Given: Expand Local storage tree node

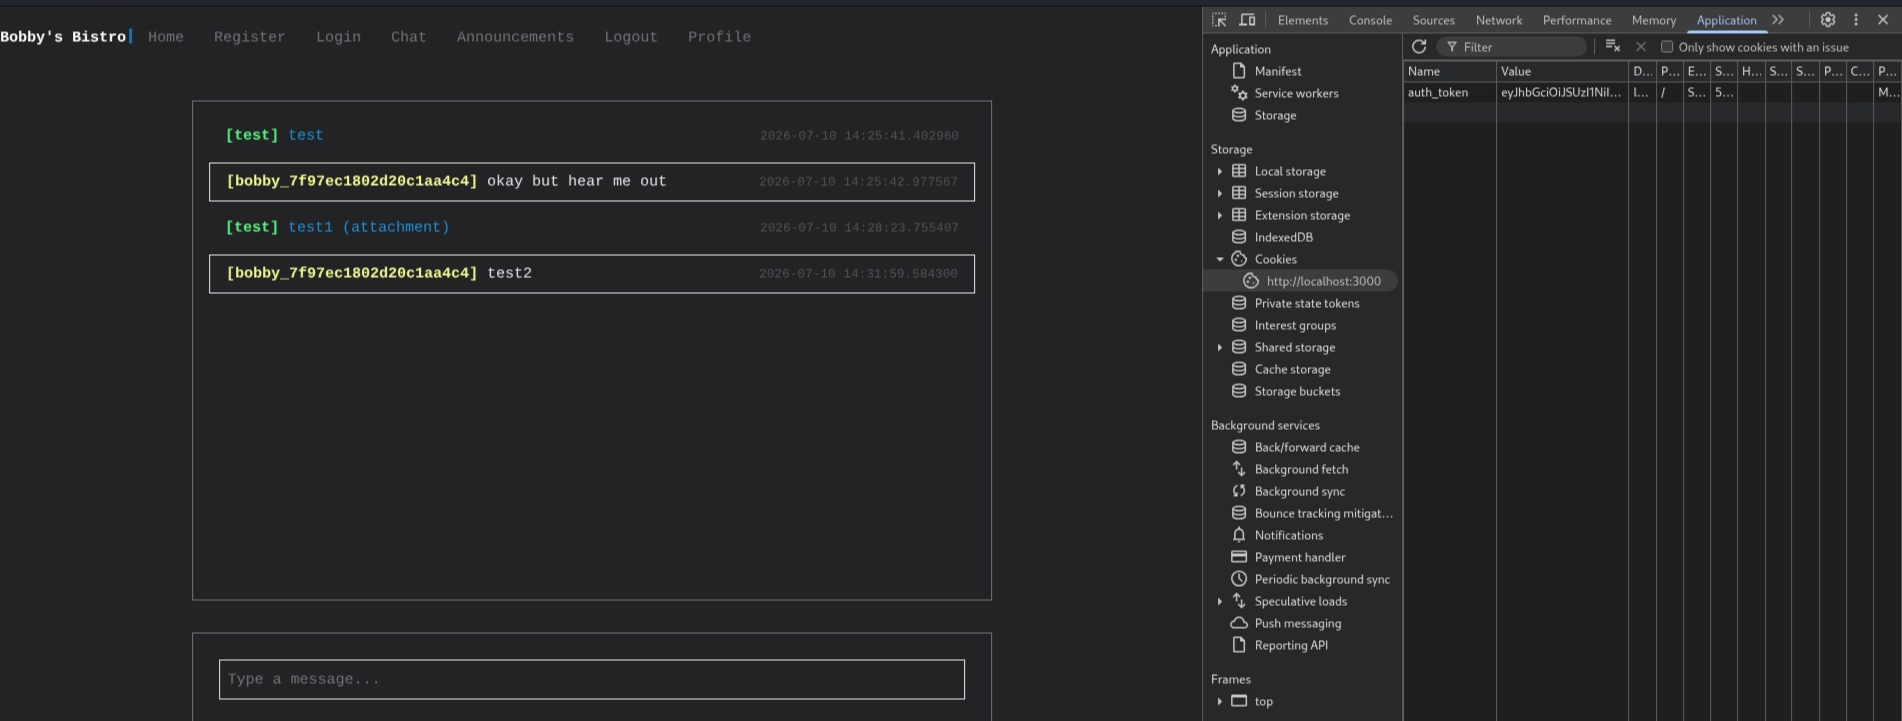Looking at the screenshot, I should 1219,171.
